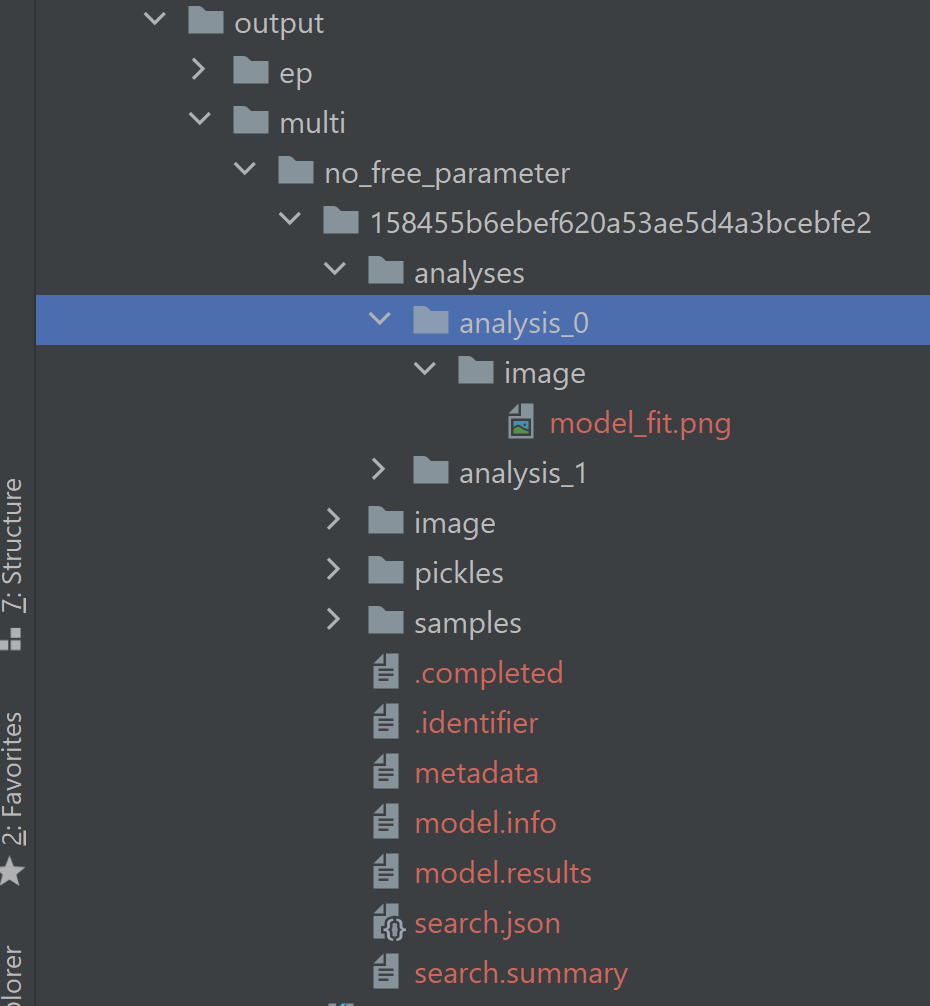Screen dimensions: 930x1006
Task: Click the image folder icon inside analysis_0
Action: click(x=475, y=370)
